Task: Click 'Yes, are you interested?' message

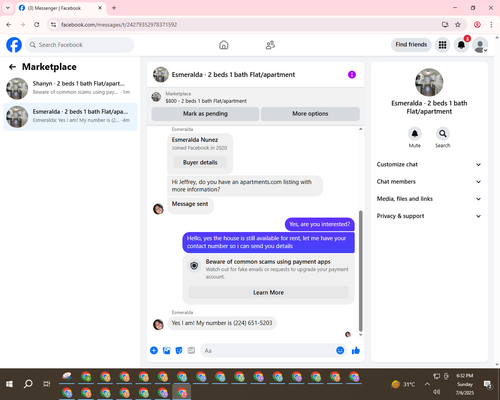Action: (x=320, y=224)
